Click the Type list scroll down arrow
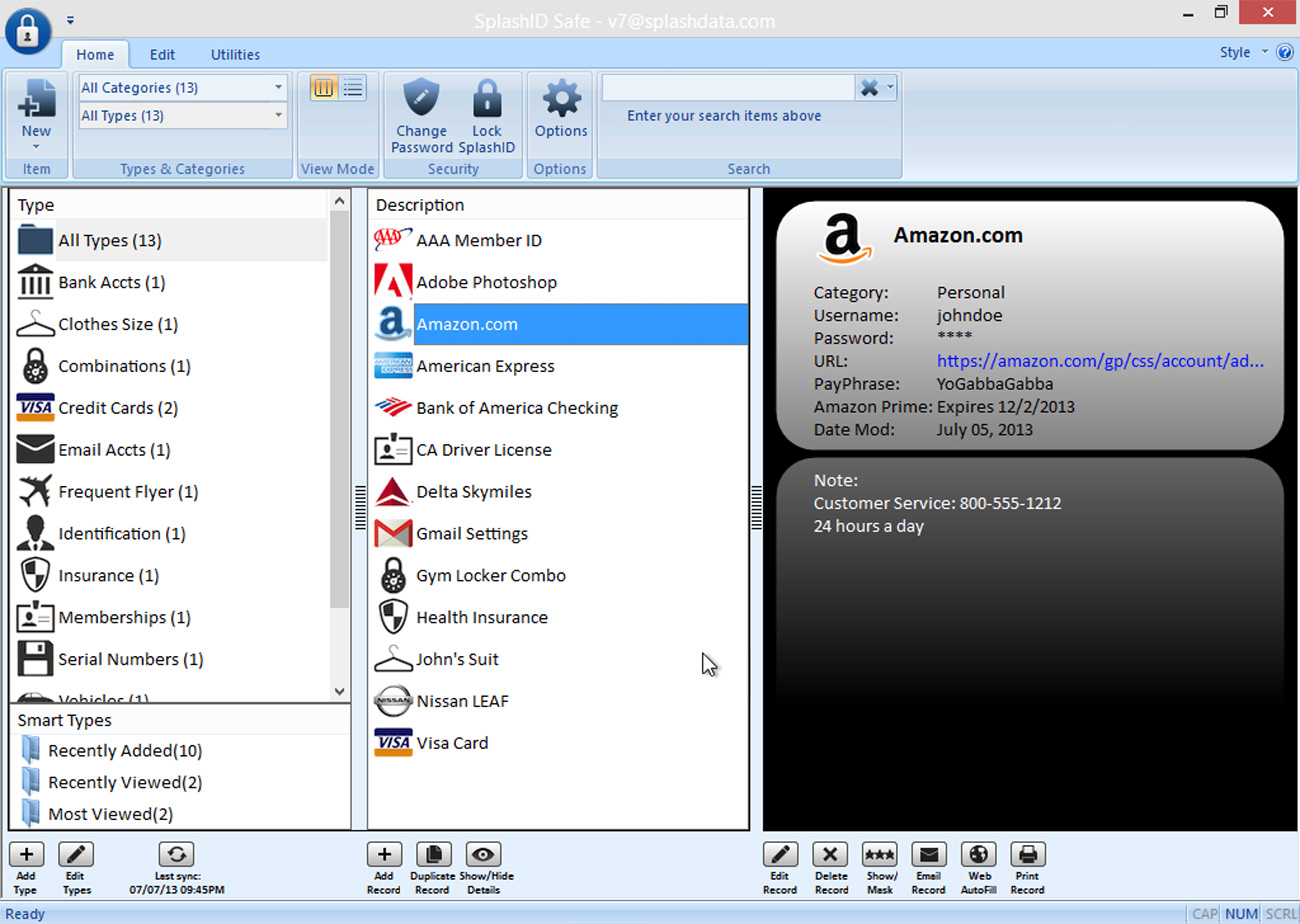This screenshot has width=1300, height=924. pyautogui.click(x=339, y=691)
